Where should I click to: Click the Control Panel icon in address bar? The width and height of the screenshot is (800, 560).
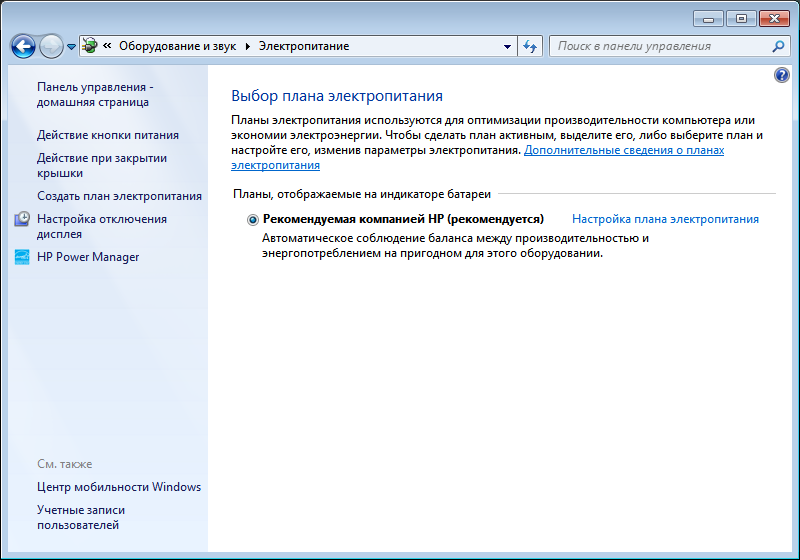(x=90, y=46)
